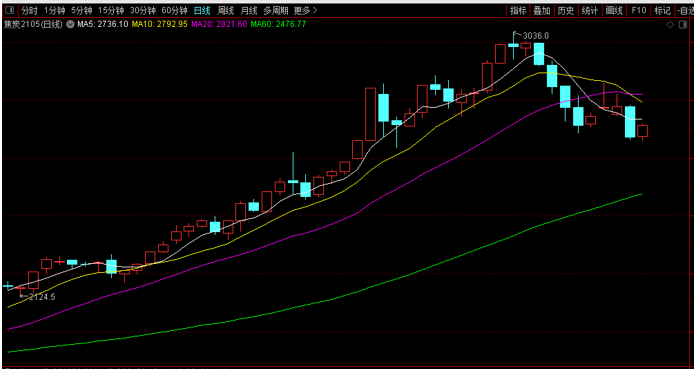Switch to 月线 monthly chart
Image resolution: width=697 pixels, height=369 pixels.
(x=248, y=10)
